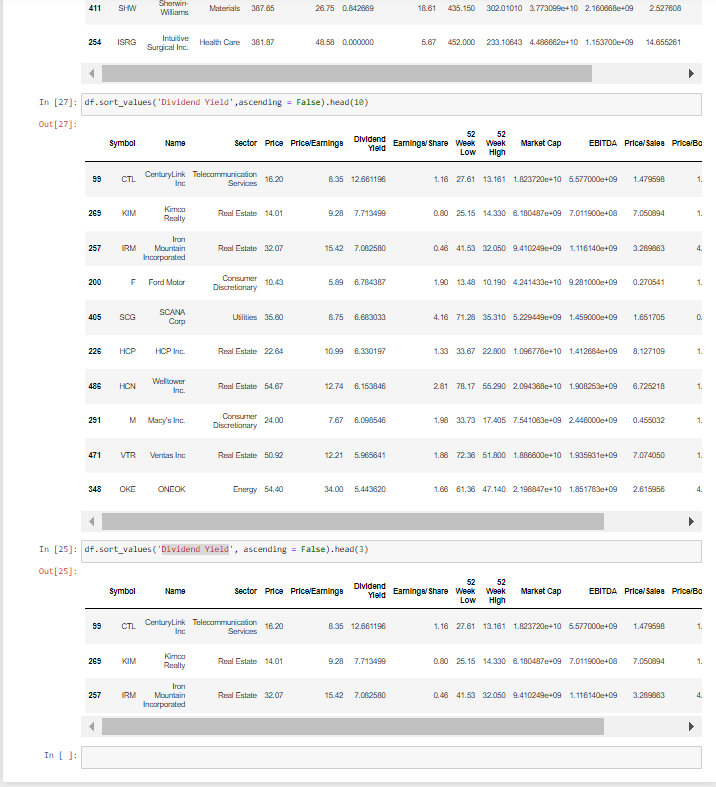
Task: Click 'Iron Mountain Incorporated' in Out[25] table
Action: tap(164, 695)
